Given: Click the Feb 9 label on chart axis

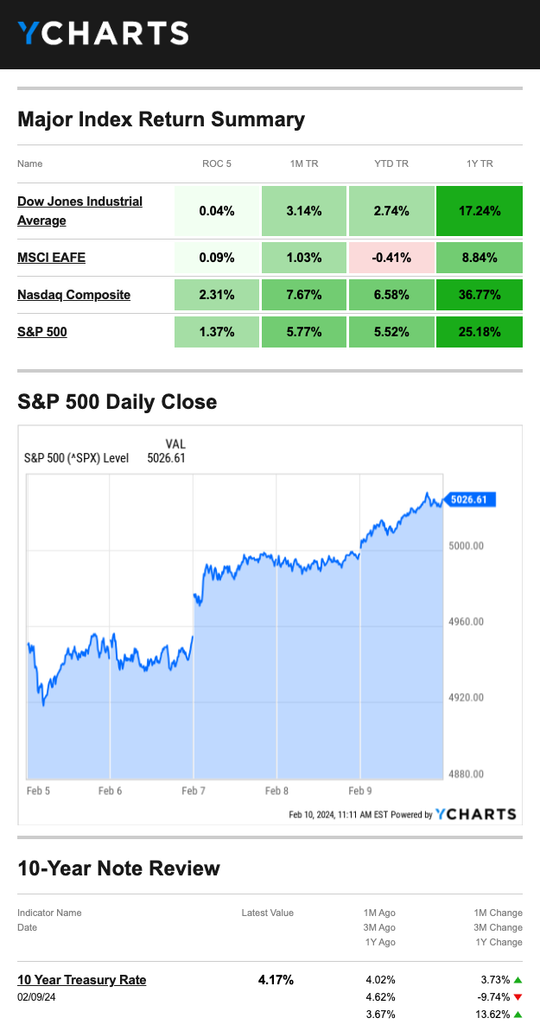Looking at the screenshot, I should click(360, 790).
